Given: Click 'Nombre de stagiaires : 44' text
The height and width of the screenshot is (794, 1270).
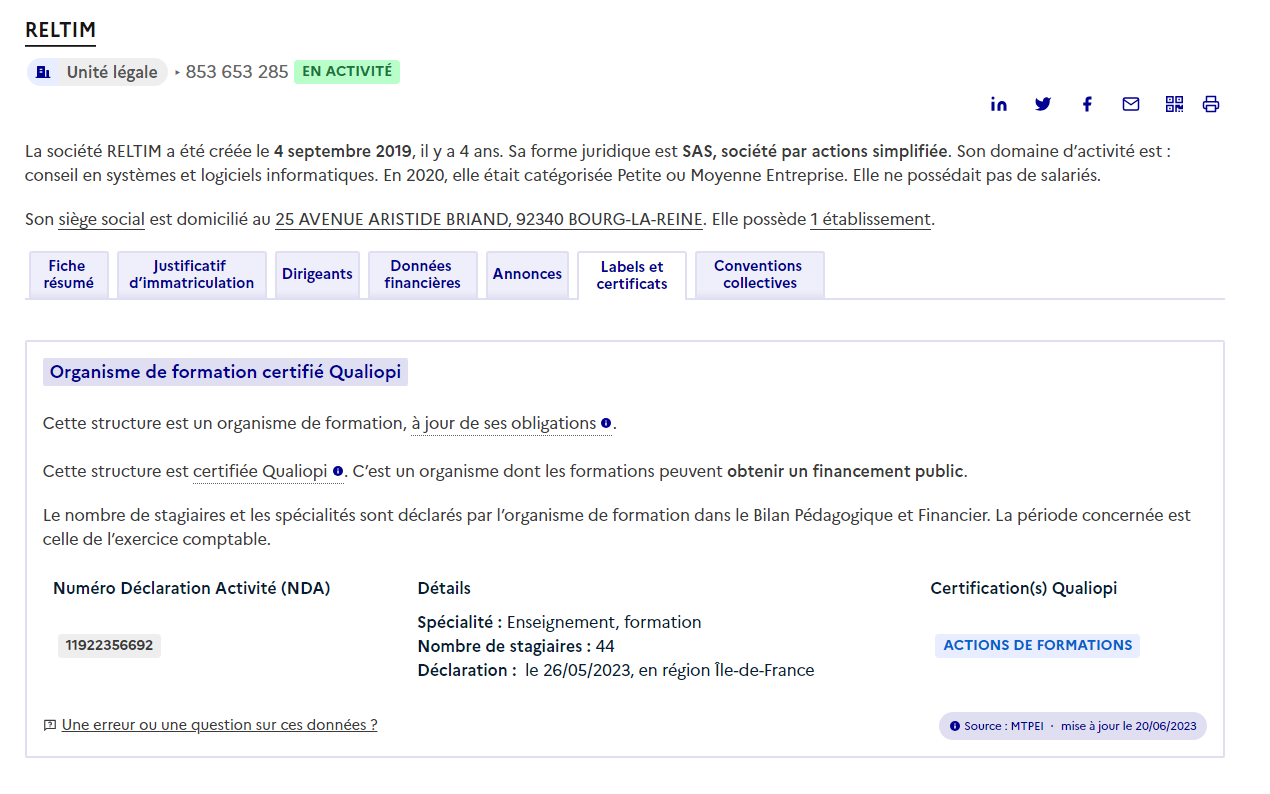Looking at the screenshot, I should coord(516,646).
